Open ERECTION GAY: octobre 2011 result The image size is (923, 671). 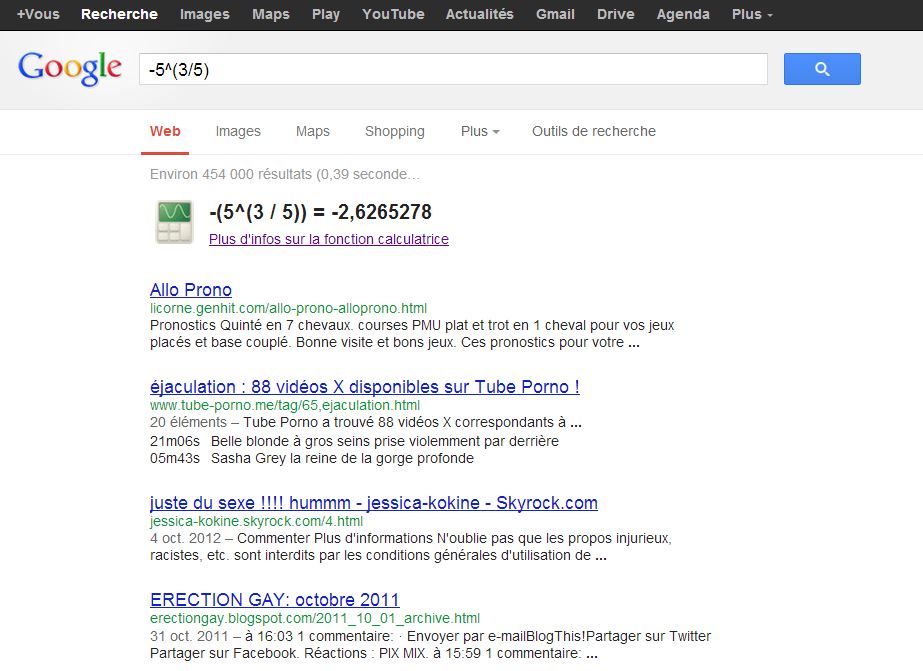point(275,599)
